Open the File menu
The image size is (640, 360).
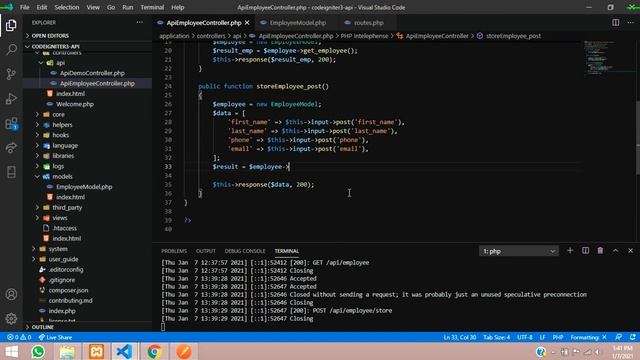point(24,7)
